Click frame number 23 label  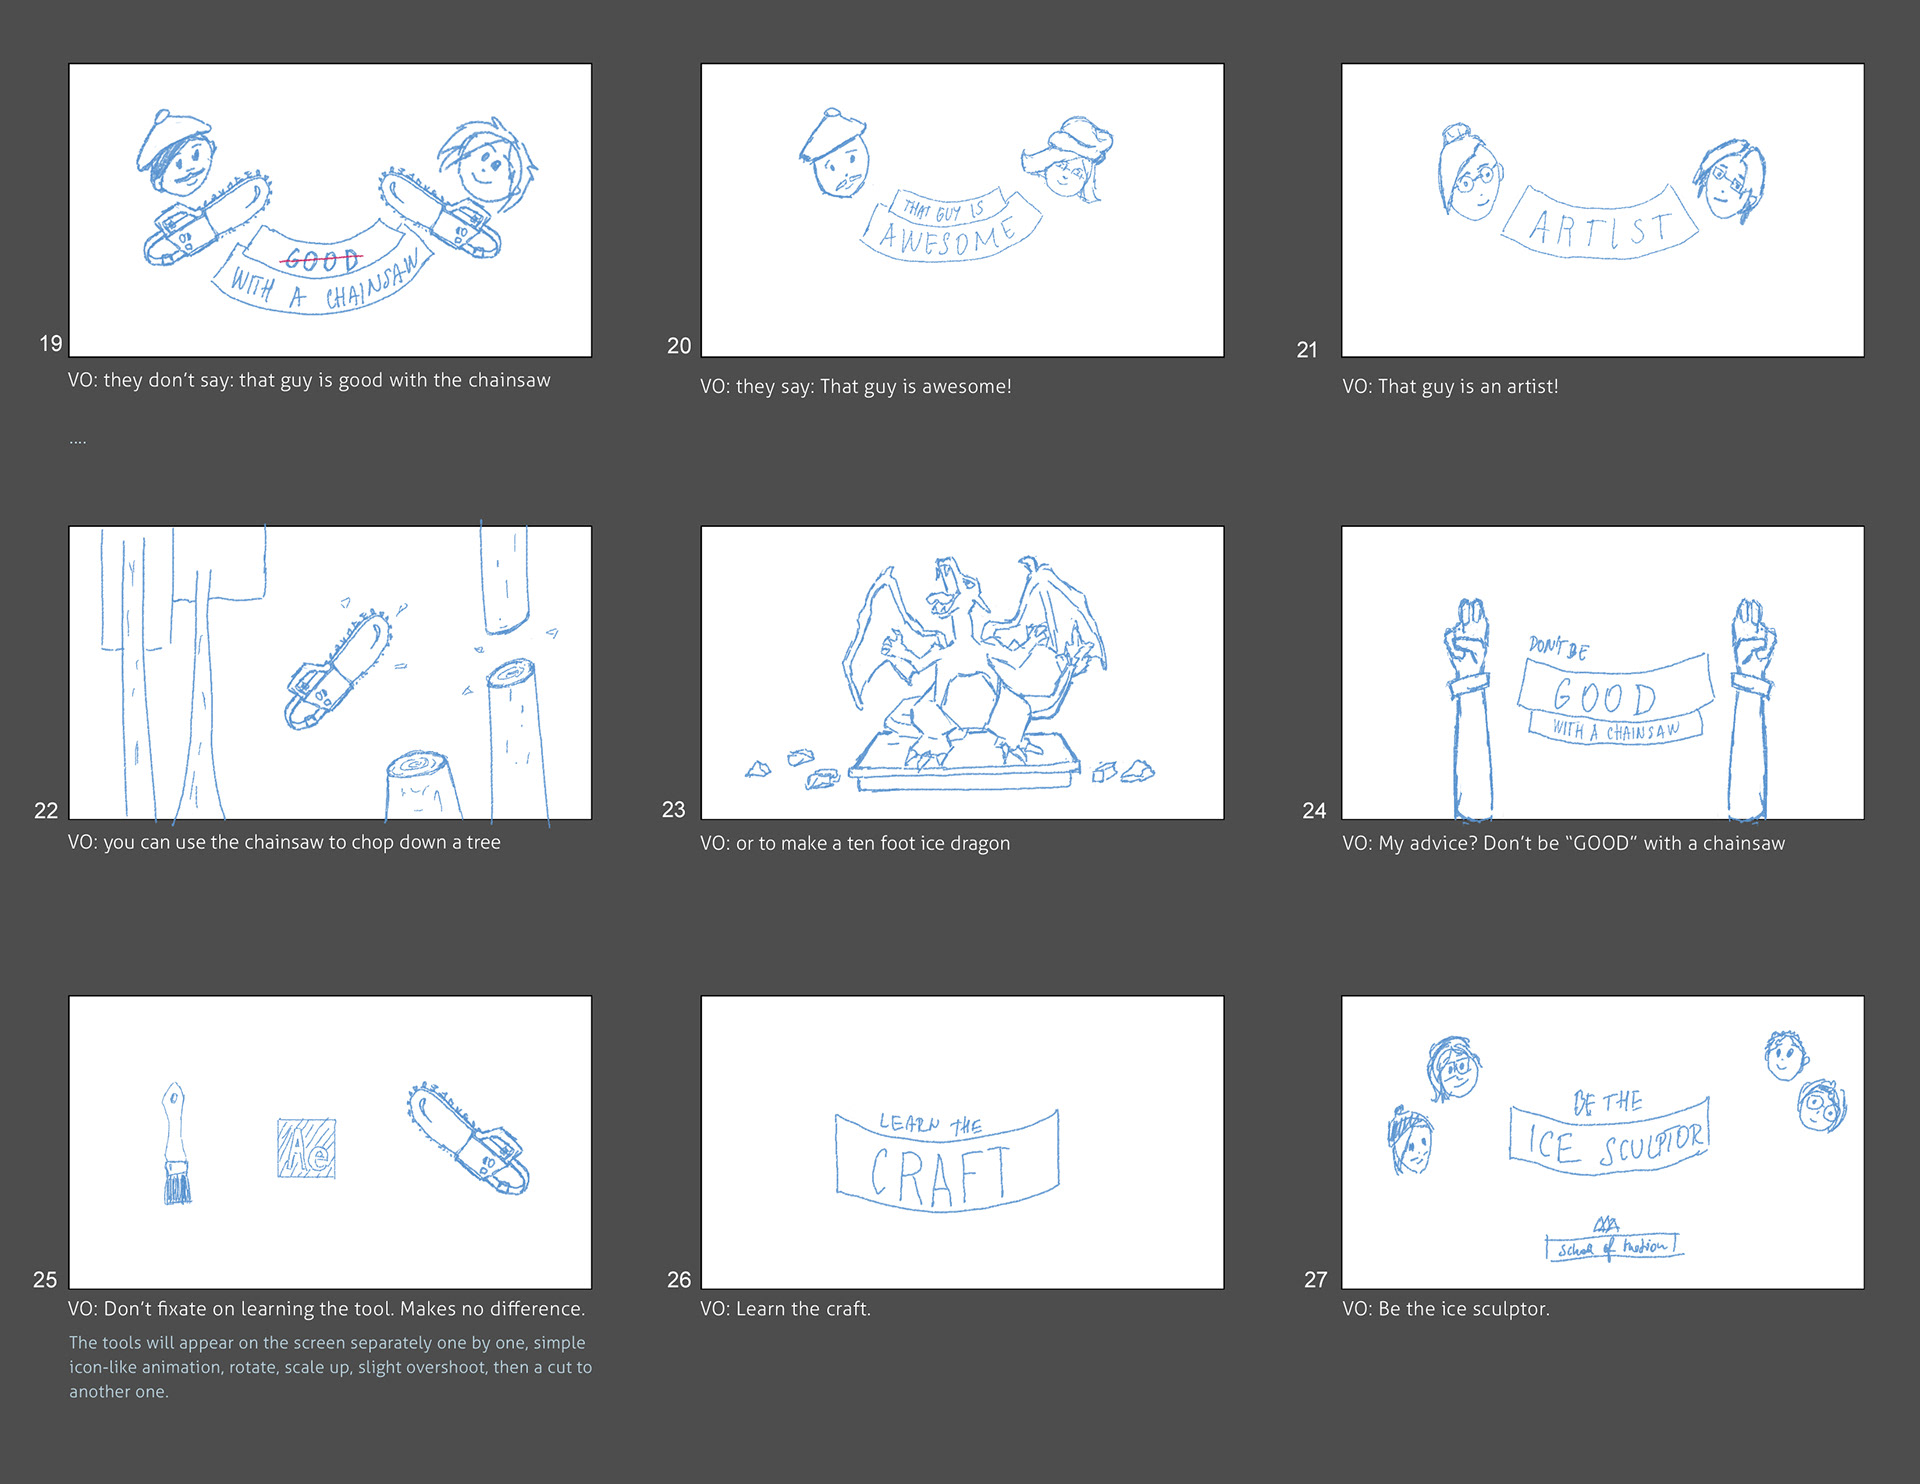click(x=674, y=810)
